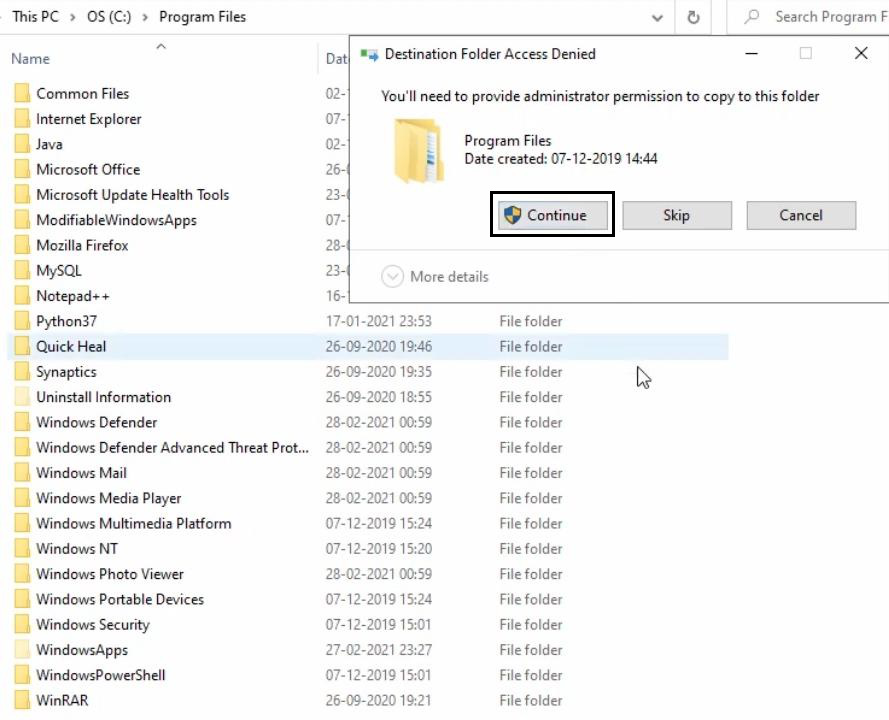
Task: Expand breadcrumb chevron after OS (C:)
Action: (145, 18)
